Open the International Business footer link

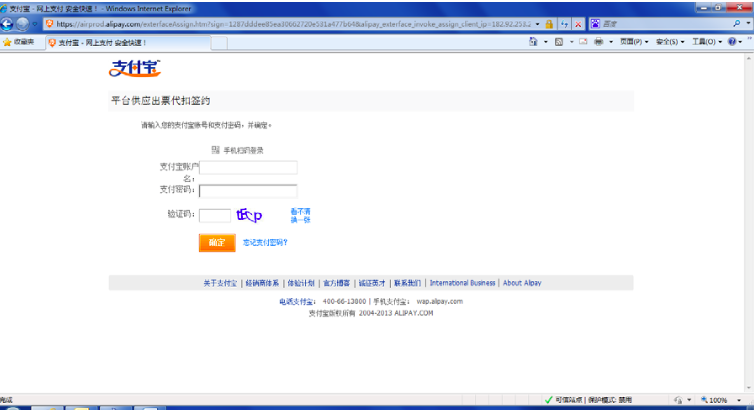(x=462, y=283)
